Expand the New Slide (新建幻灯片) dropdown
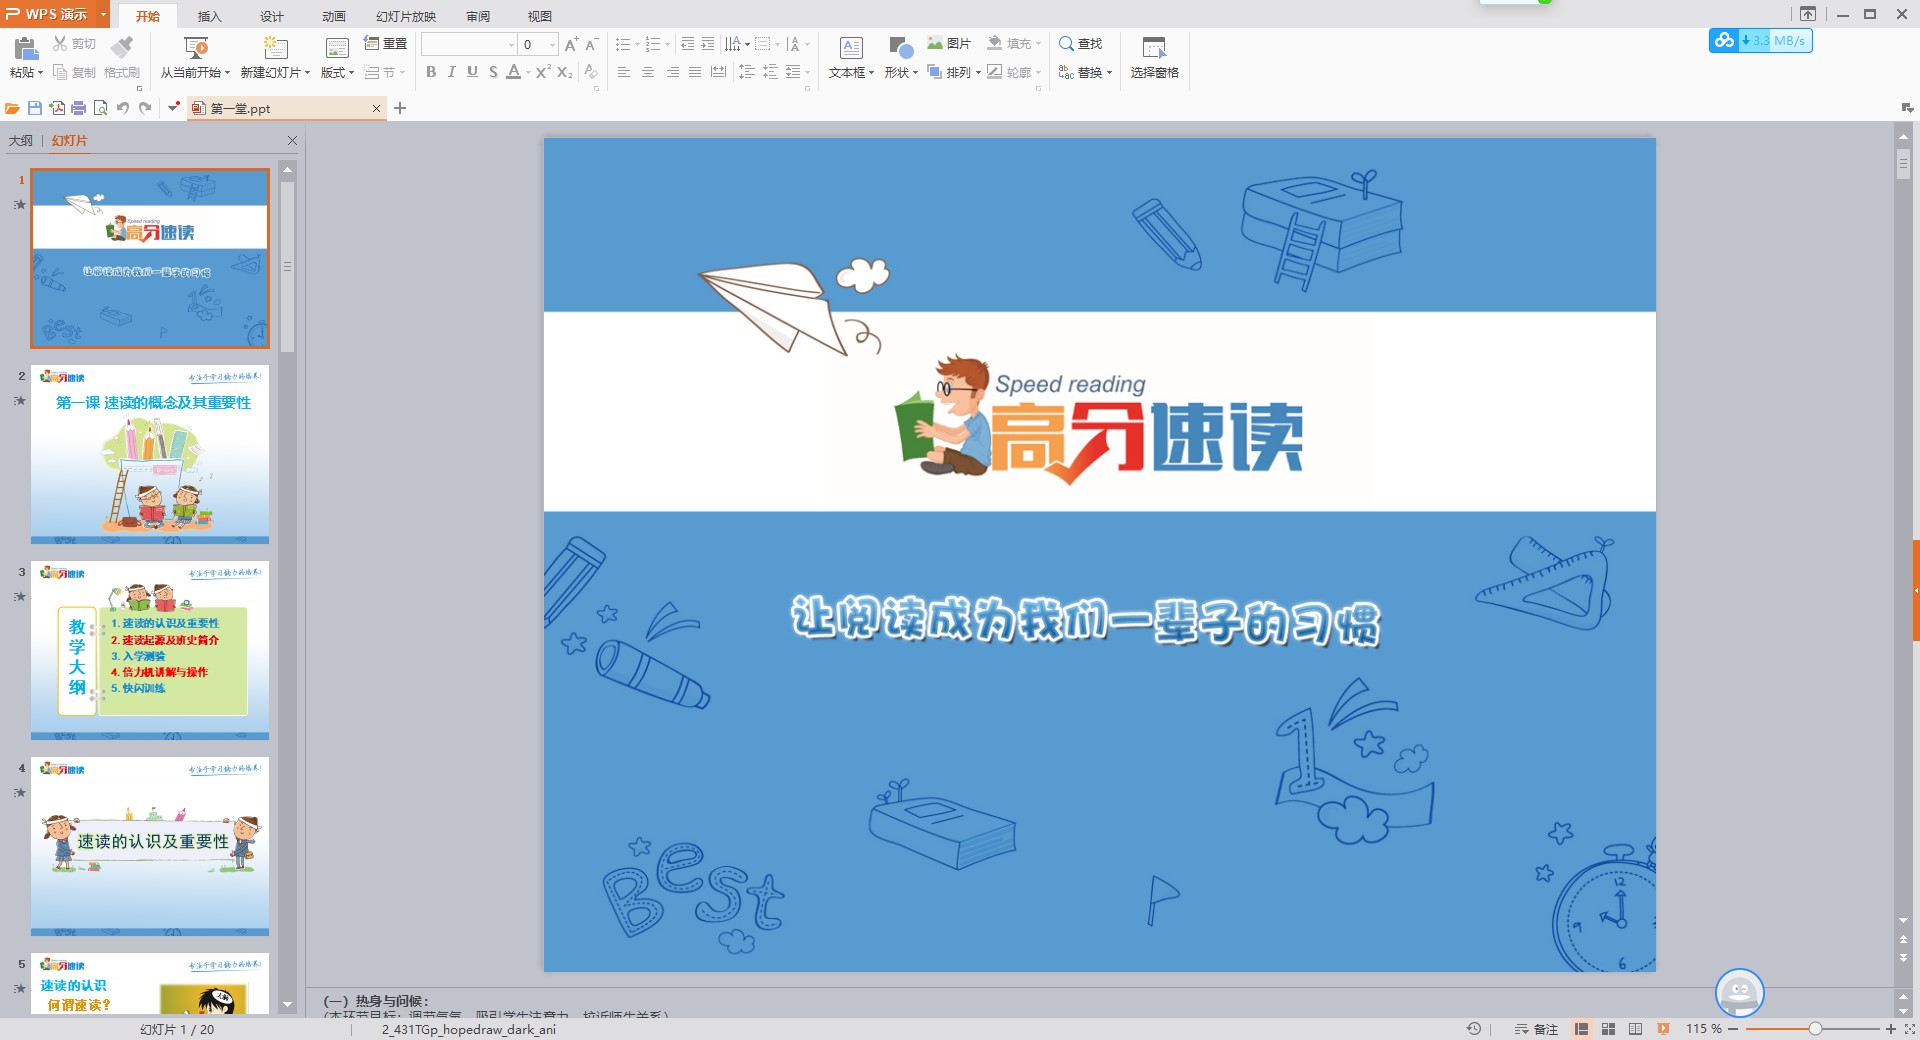This screenshot has height=1040, width=1920. point(307,73)
